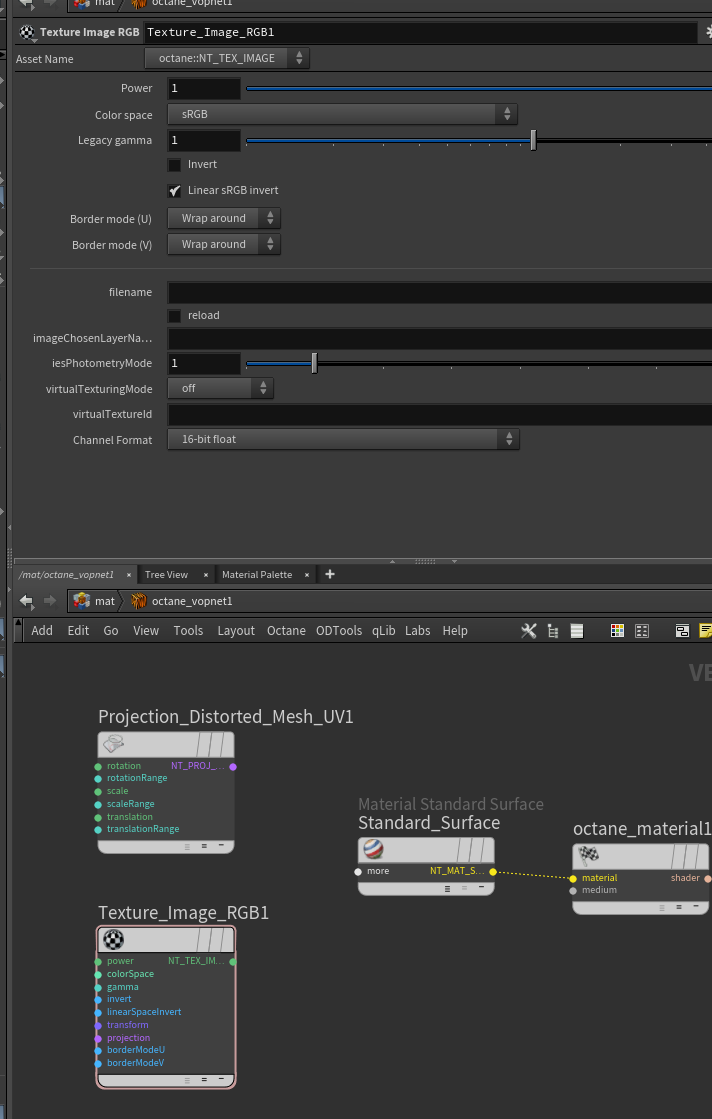Open the Octane menu
The height and width of the screenshot is (1119, 712).
pos(286,631)
